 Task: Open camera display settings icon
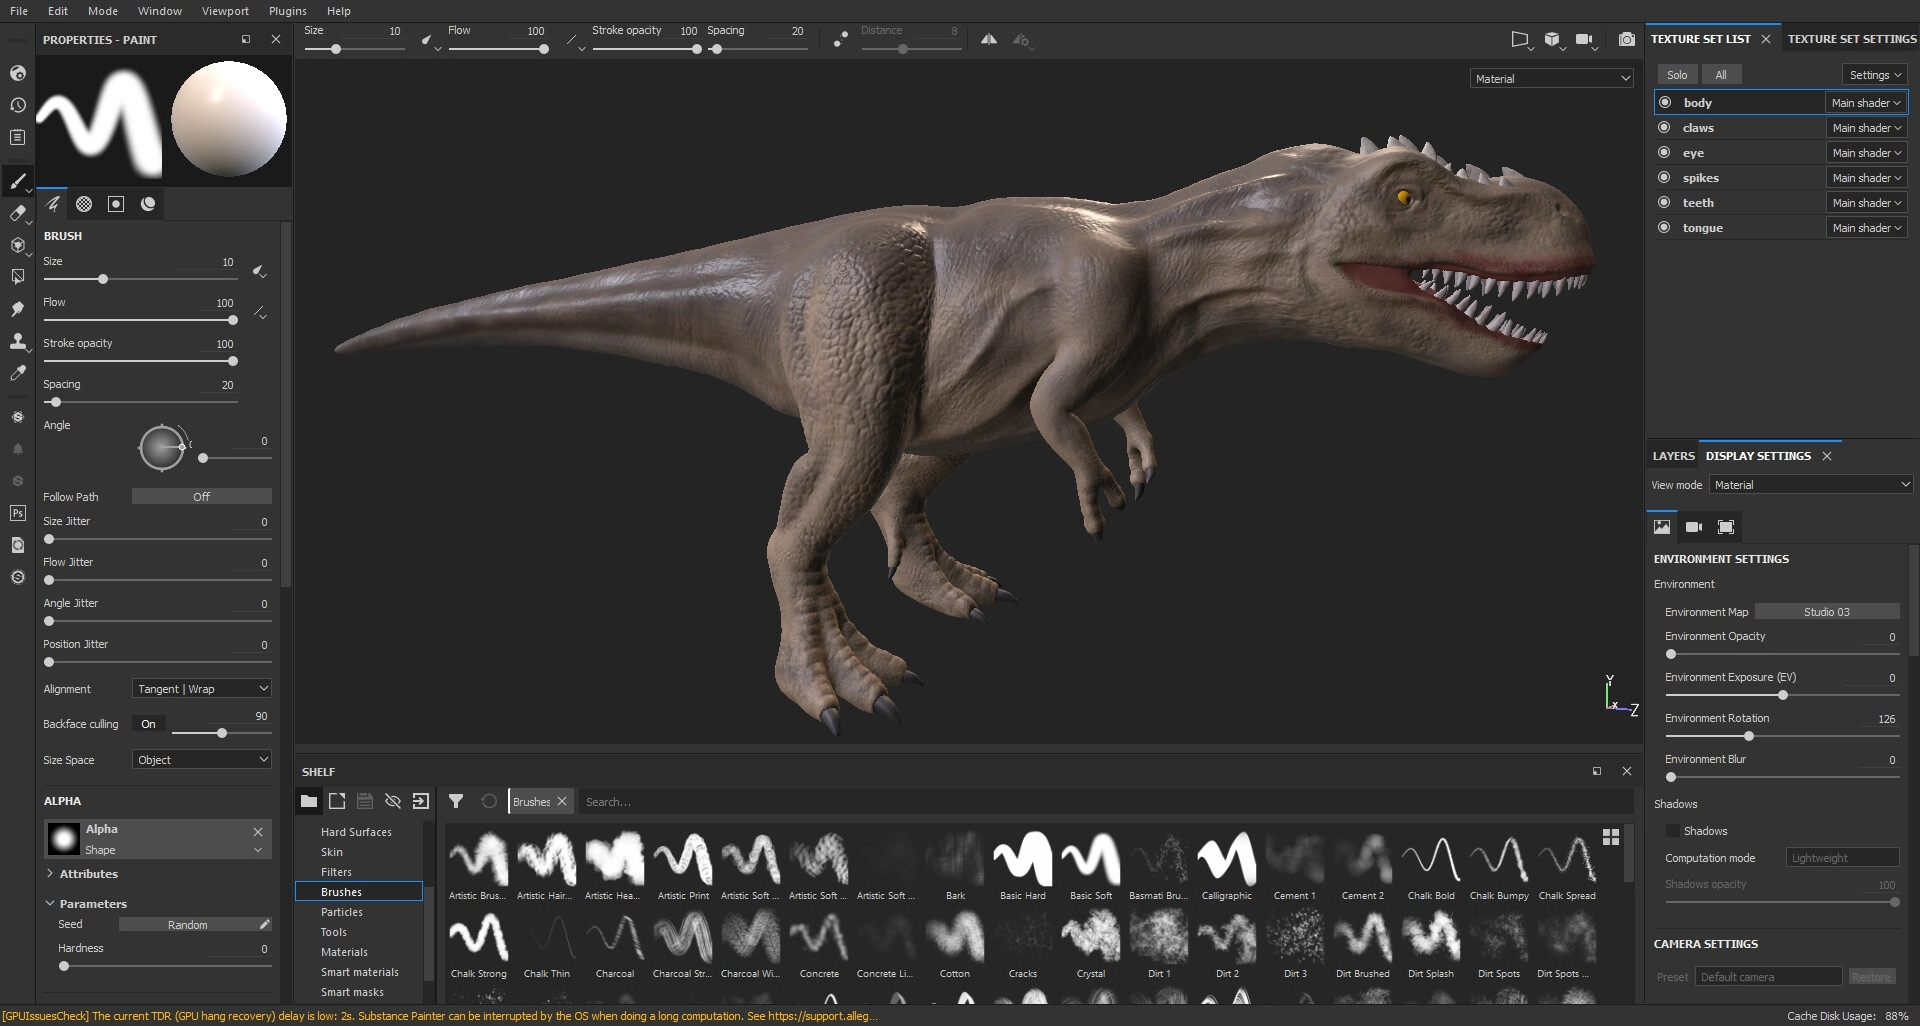point(1693,527)
